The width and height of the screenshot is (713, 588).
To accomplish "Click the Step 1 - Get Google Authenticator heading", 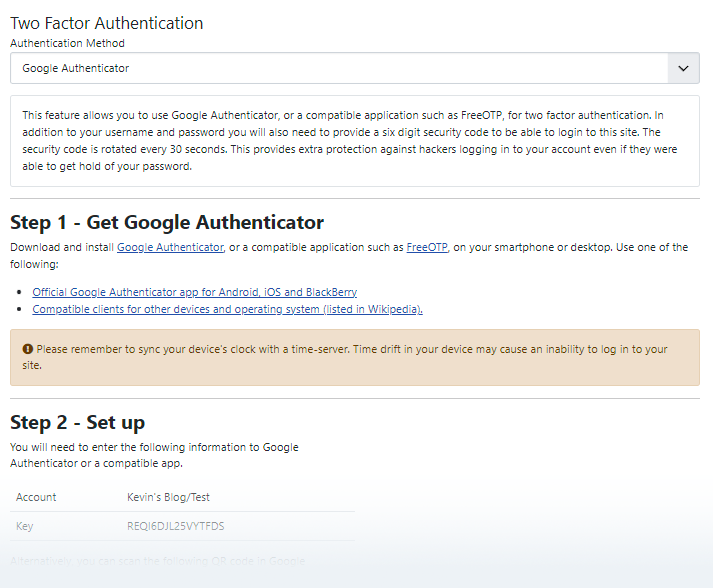I will (x=167, y=222).
